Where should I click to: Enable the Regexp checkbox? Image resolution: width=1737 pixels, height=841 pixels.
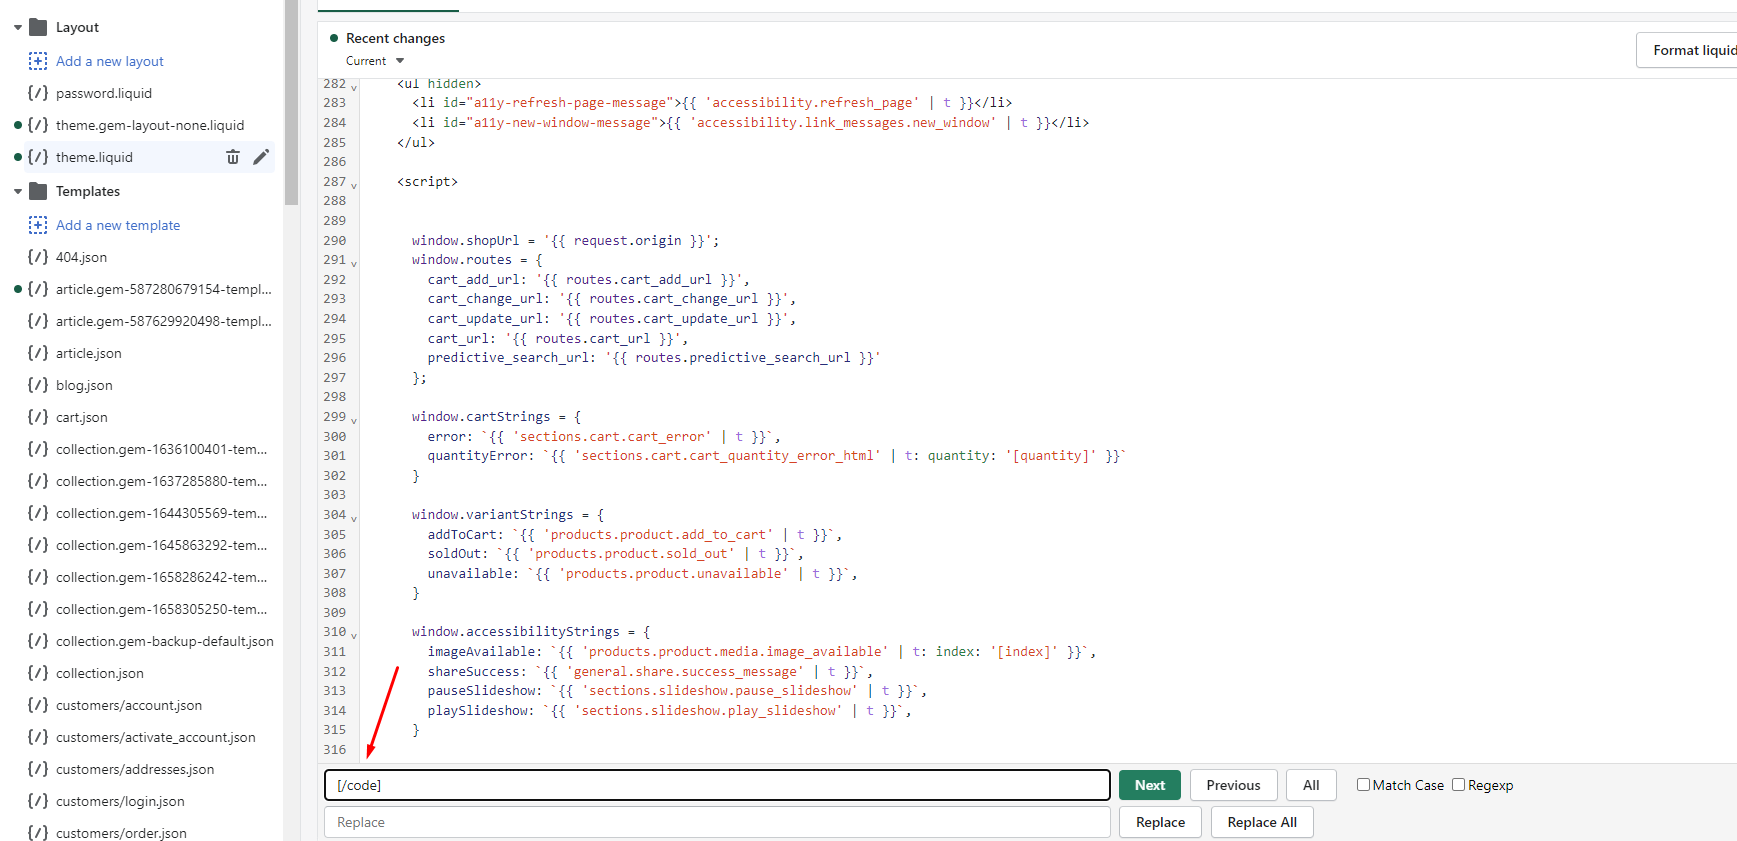click(x=1458, y=785)
